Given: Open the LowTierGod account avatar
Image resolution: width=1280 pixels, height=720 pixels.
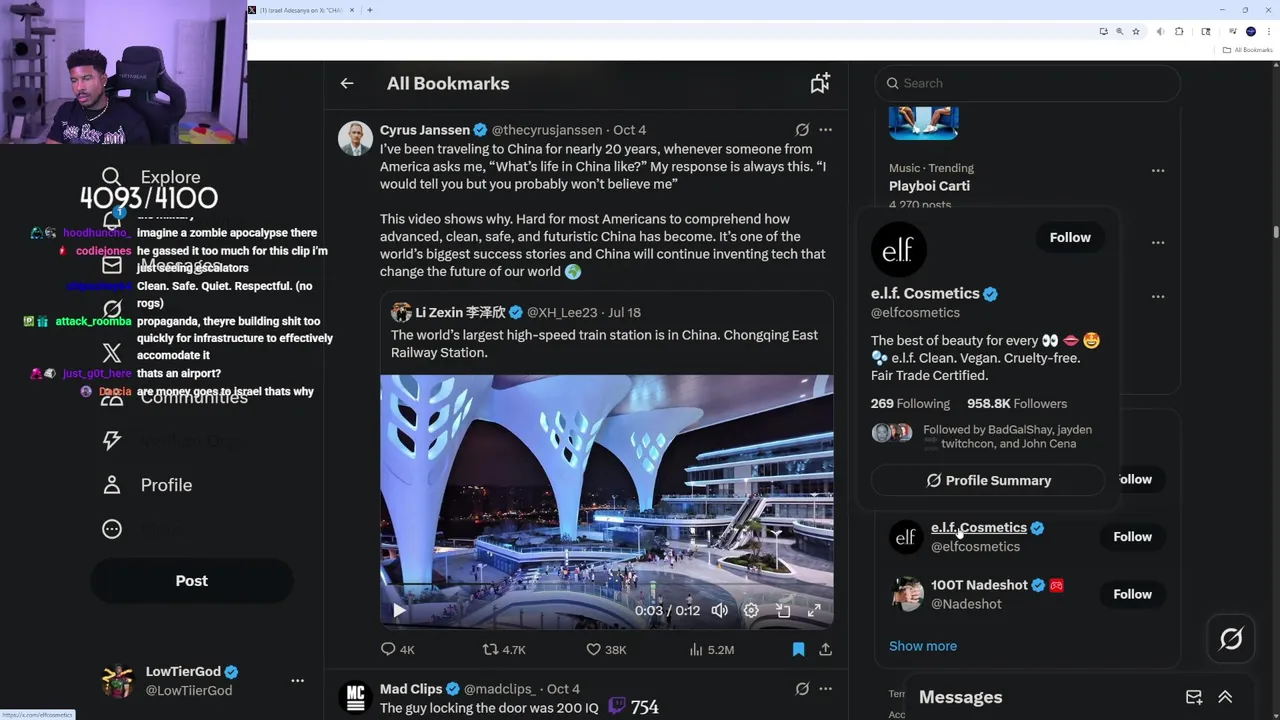Looking at the screenshot, I should coord(118,681).
